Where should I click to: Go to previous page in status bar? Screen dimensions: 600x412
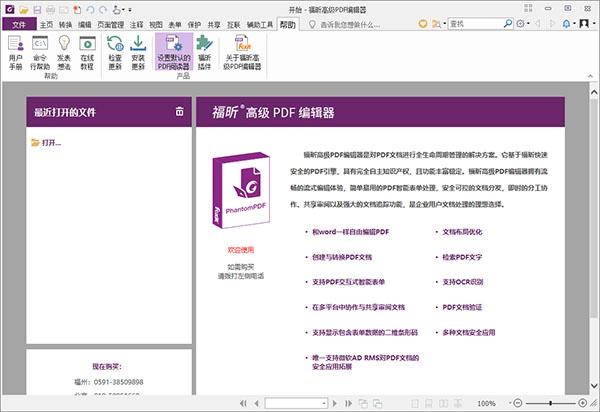click(256, 403)
